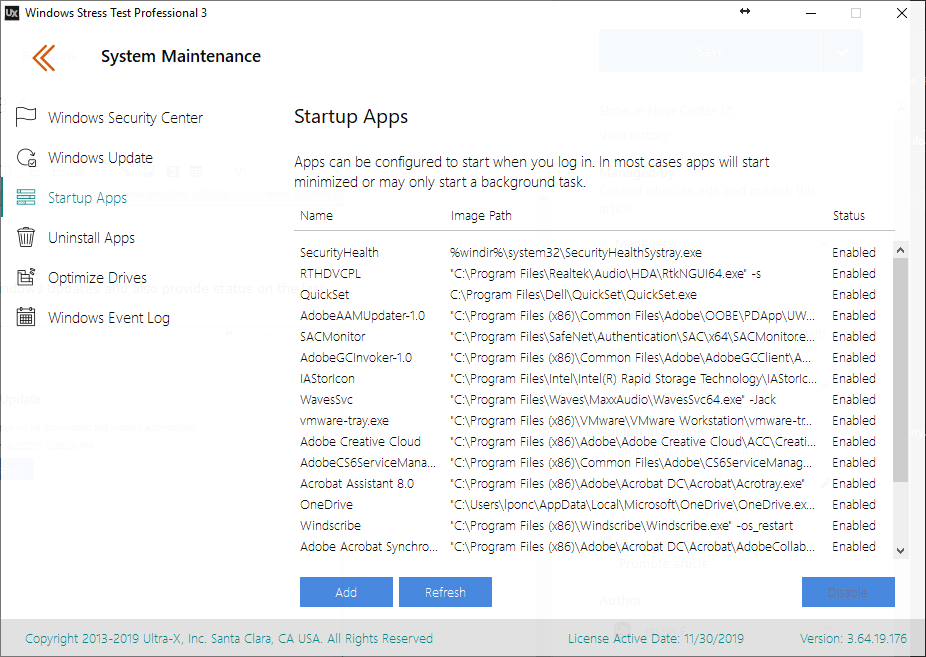Click the Windows Event Log calendar icon
The height and width of the screenshot is (657, 926).
click(x=27, y=317)
